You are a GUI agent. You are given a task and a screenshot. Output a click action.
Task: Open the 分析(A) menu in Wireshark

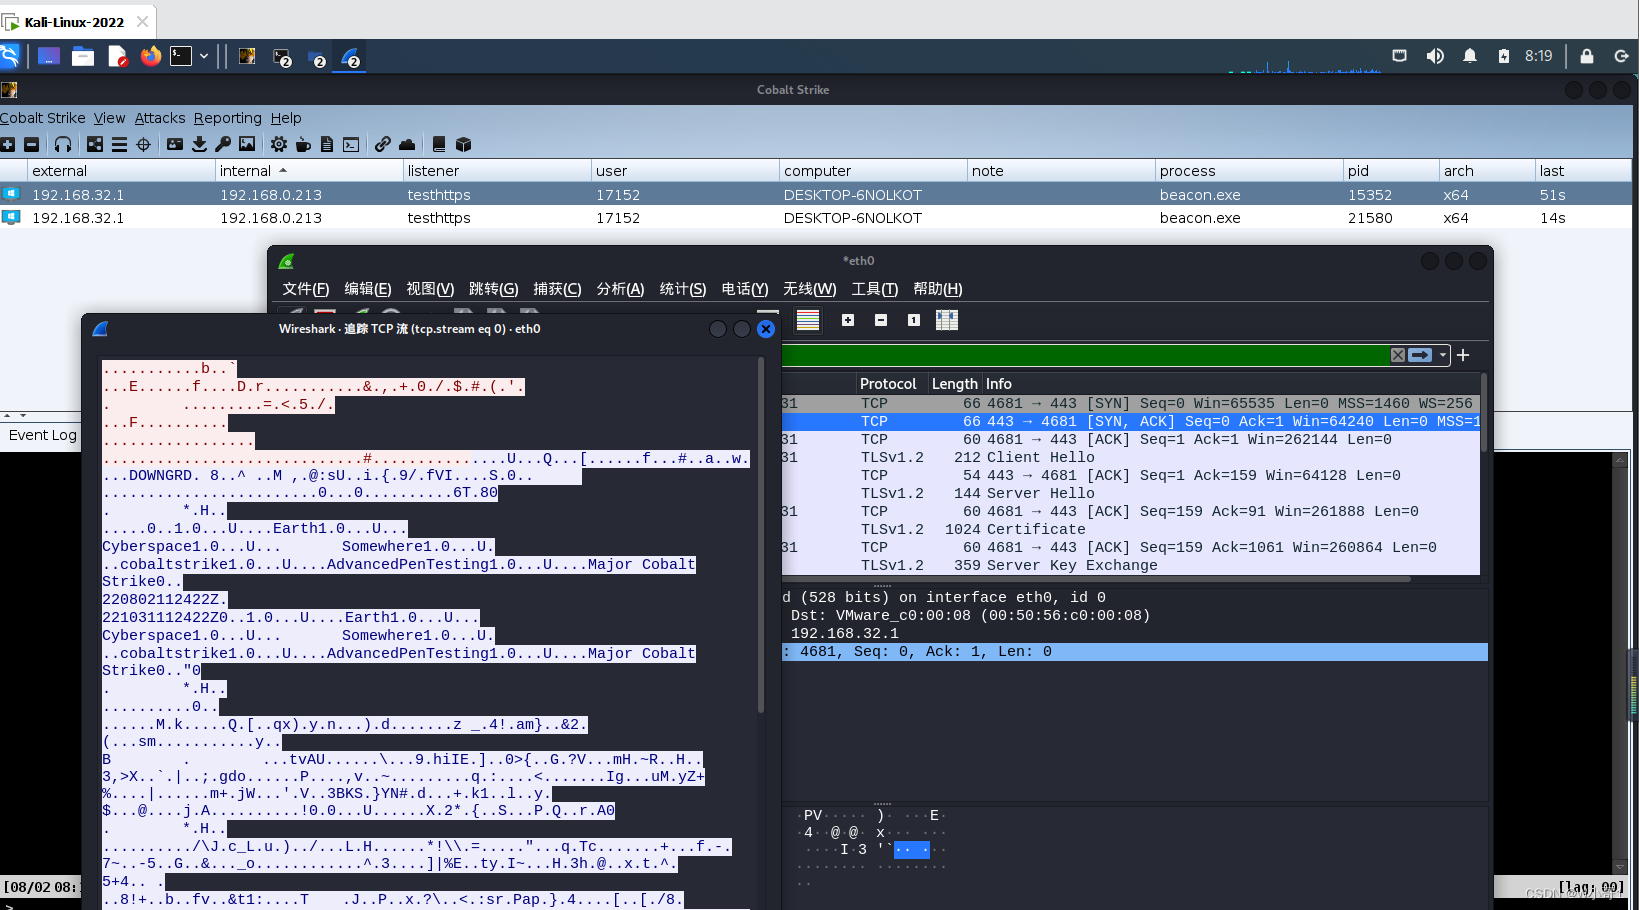click(x=620, y=289)
